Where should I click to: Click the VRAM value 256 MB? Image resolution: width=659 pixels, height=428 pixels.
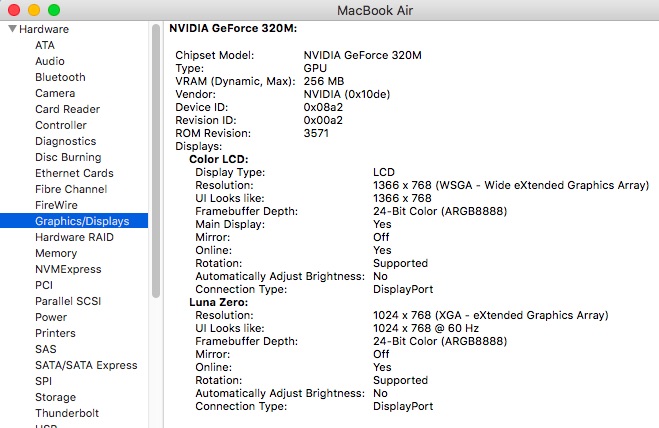(x=324, y=81)
